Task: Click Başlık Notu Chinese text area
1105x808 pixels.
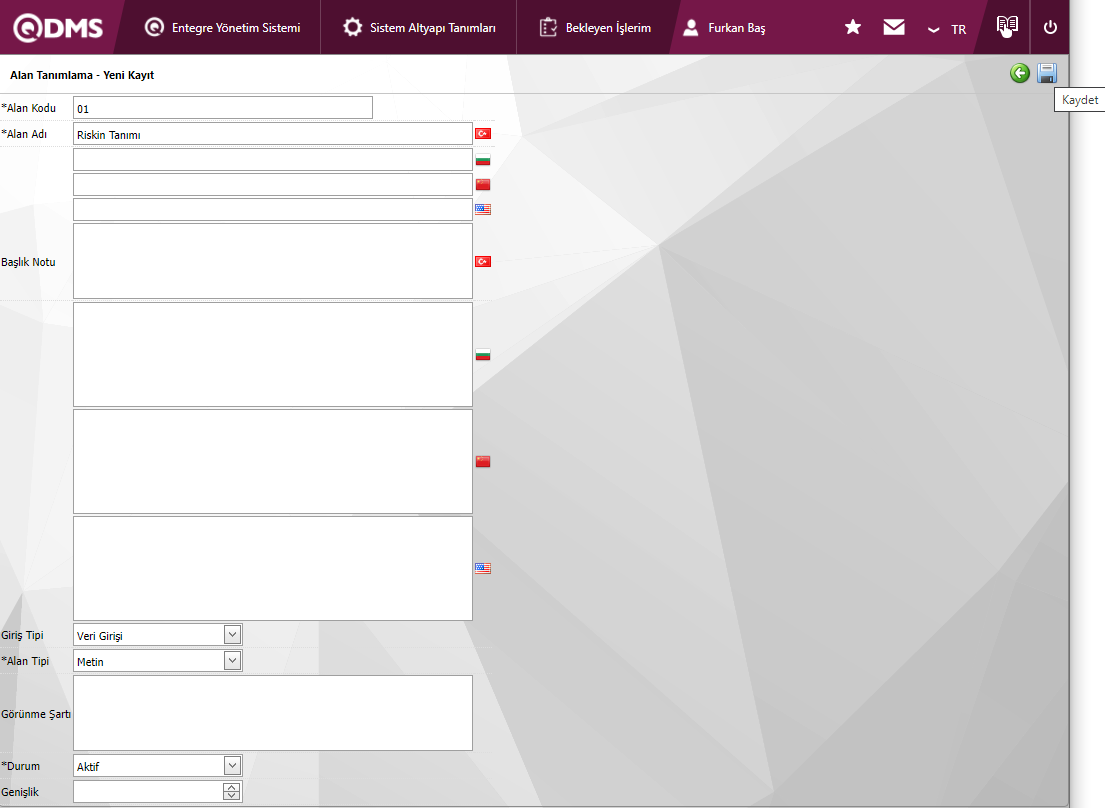Action: click(273, 461)
